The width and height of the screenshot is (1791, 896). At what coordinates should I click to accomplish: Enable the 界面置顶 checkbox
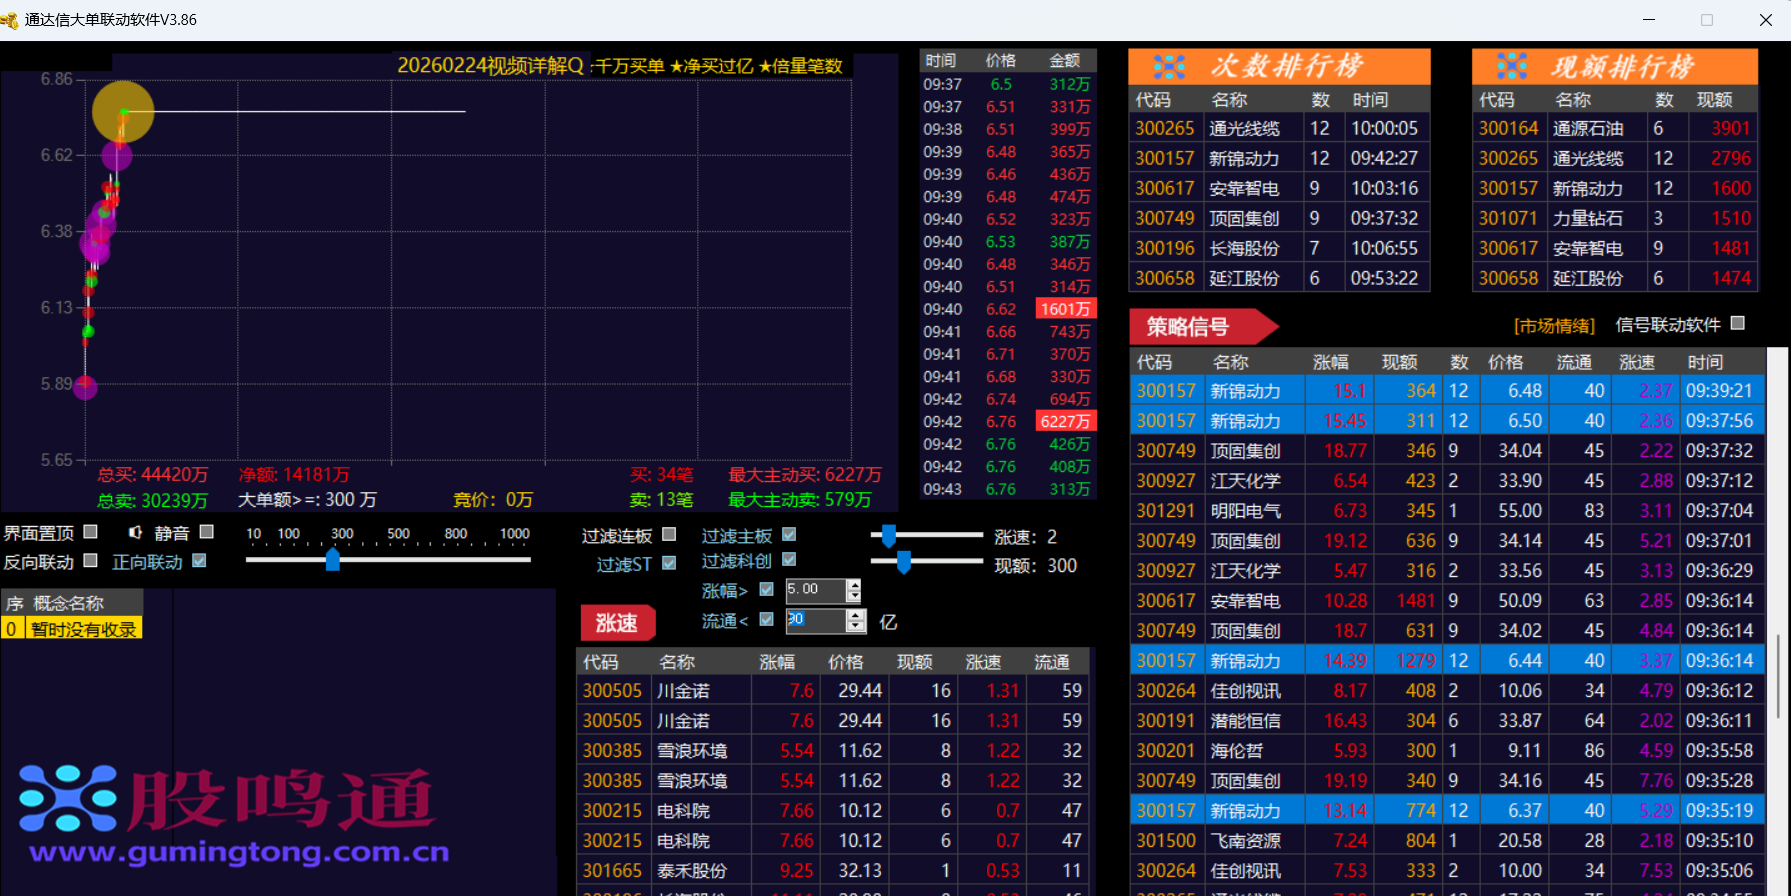point(91,532)
